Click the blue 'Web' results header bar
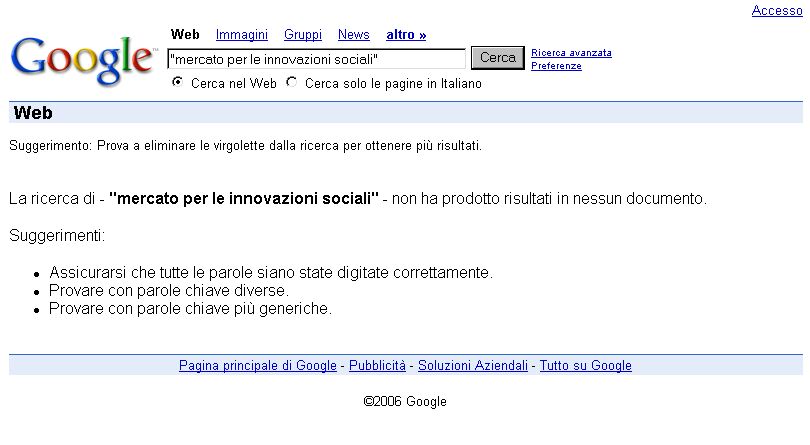 point(405,113)
